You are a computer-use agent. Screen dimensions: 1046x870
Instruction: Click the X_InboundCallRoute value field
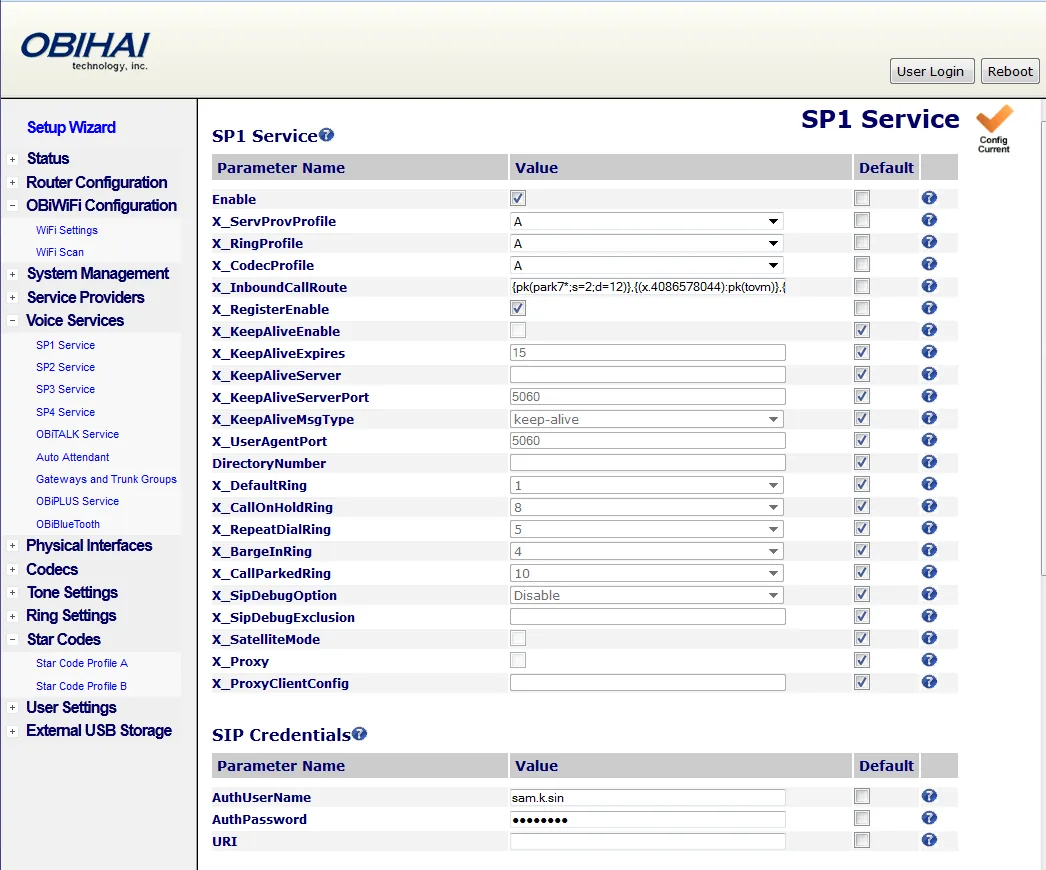coord(648,287)
